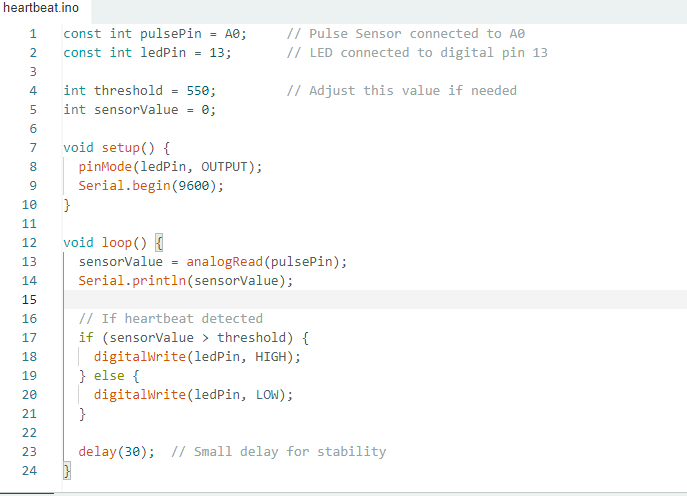Click the HIGH keyword in digitalWrite

pyautogui.click(x=274, y=357)
